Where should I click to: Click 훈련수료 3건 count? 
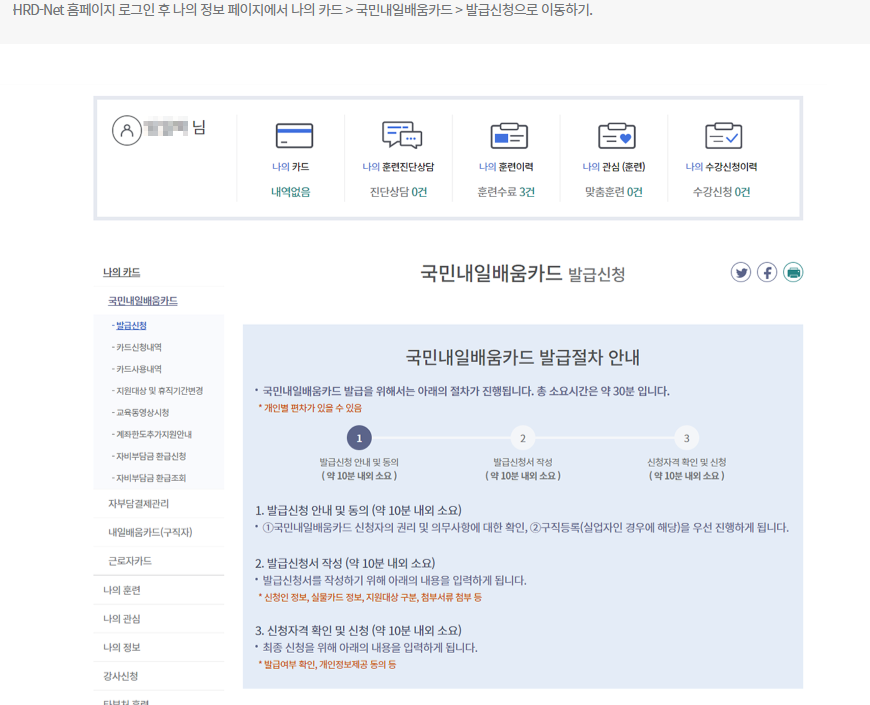[506, 192]
